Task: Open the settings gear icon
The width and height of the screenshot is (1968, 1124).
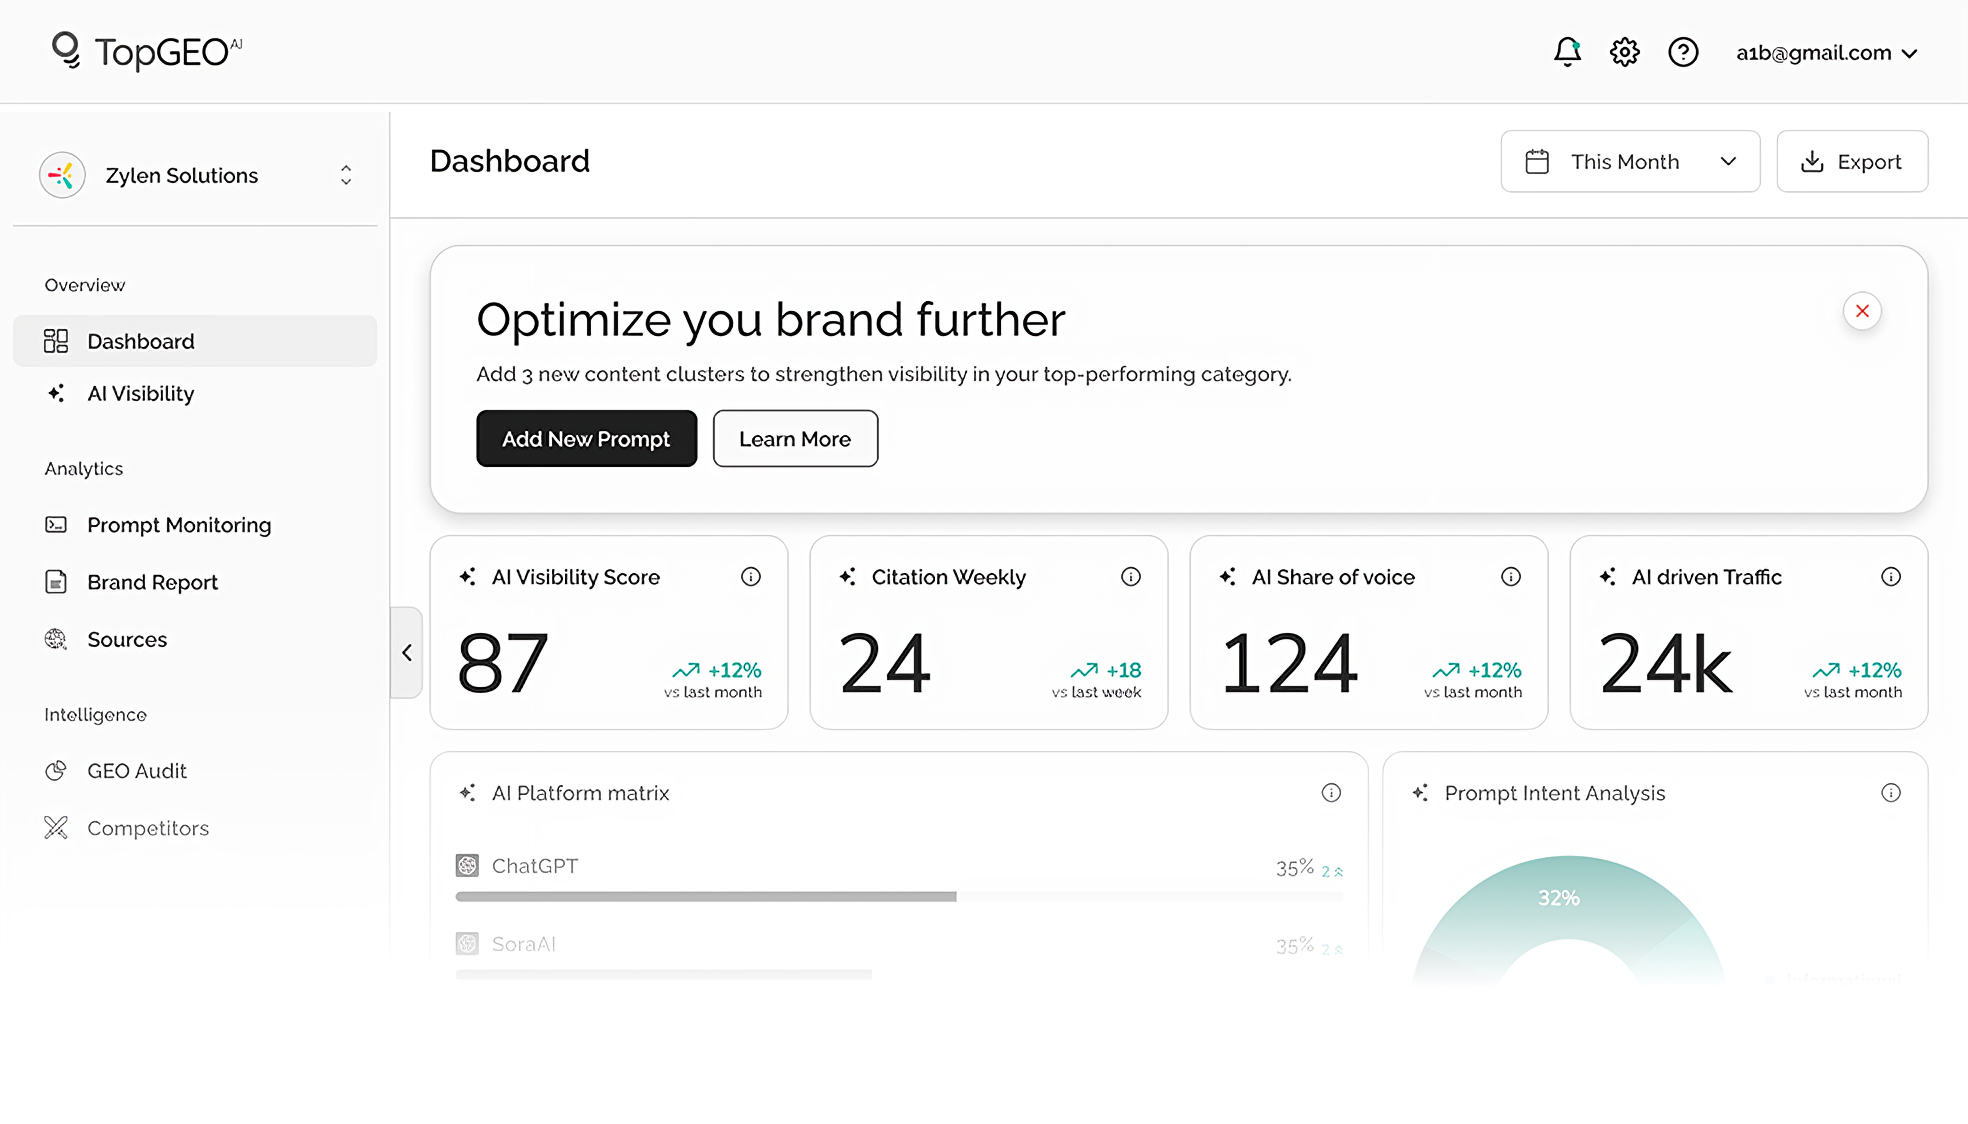Action: [x=1624, y=52]
